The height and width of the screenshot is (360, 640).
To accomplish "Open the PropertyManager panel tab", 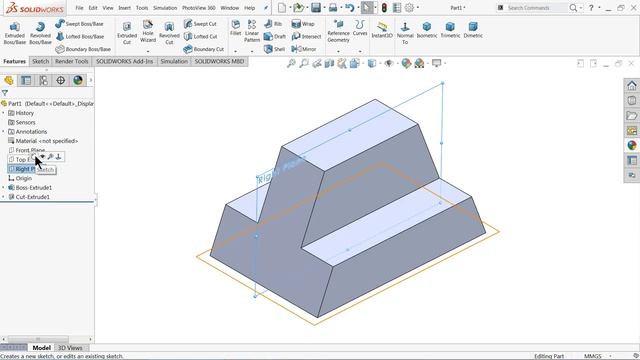I will click(x=26, y=80).
